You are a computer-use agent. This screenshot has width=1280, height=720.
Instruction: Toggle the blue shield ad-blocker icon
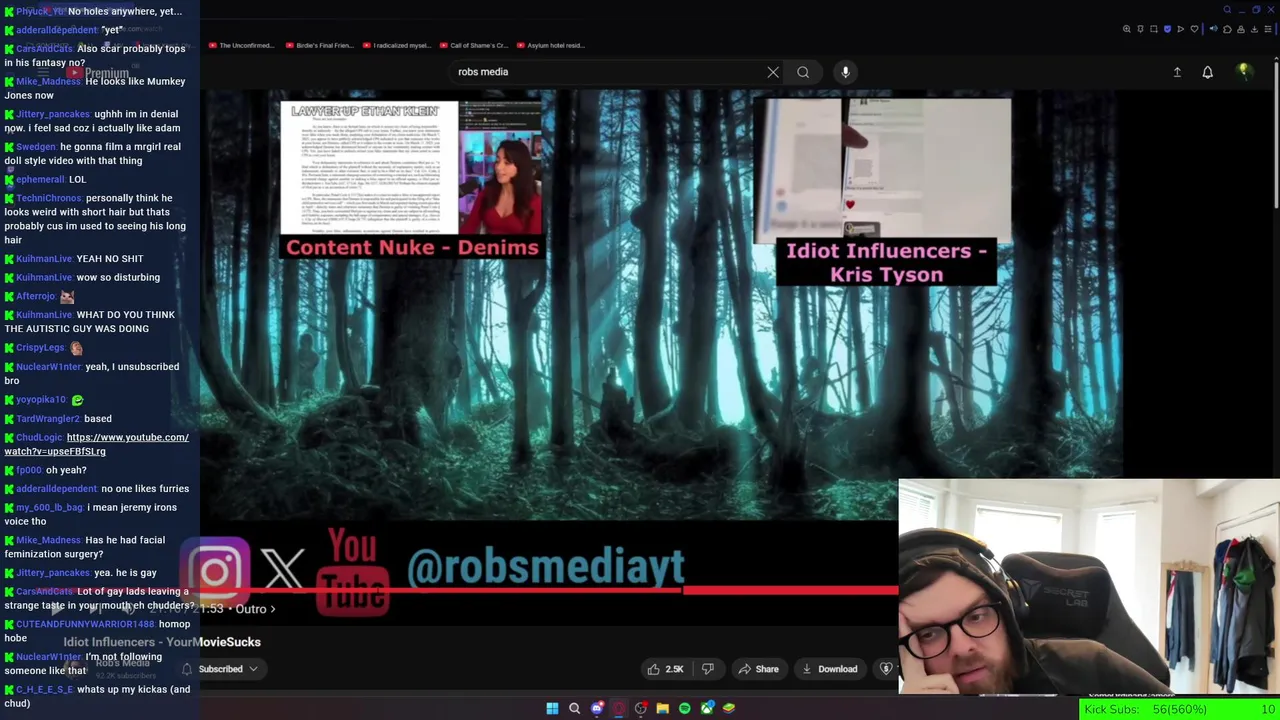(1167, 29)
